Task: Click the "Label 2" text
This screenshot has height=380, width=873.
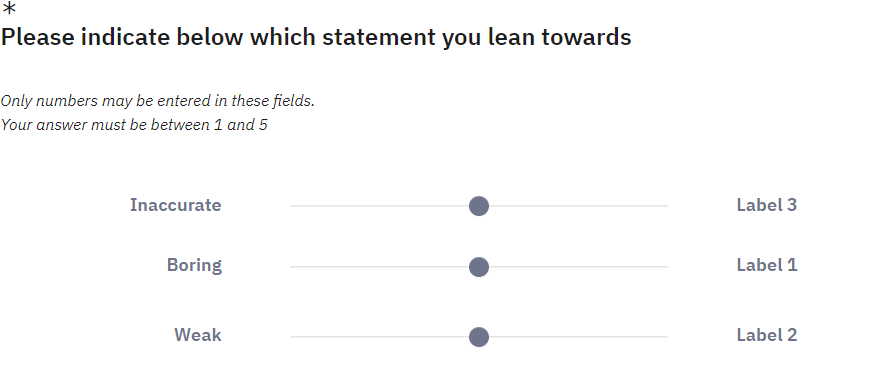Action: tap(767, 335)
